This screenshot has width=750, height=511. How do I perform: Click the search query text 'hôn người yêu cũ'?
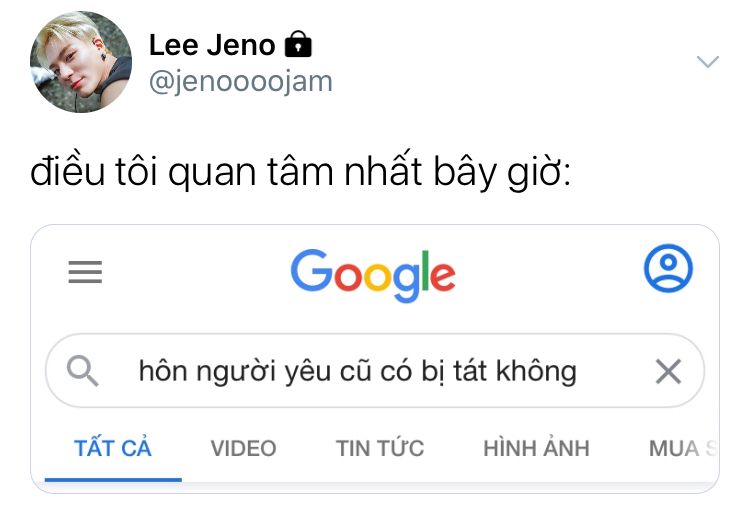pyautogui.click(x=255, y=372)
